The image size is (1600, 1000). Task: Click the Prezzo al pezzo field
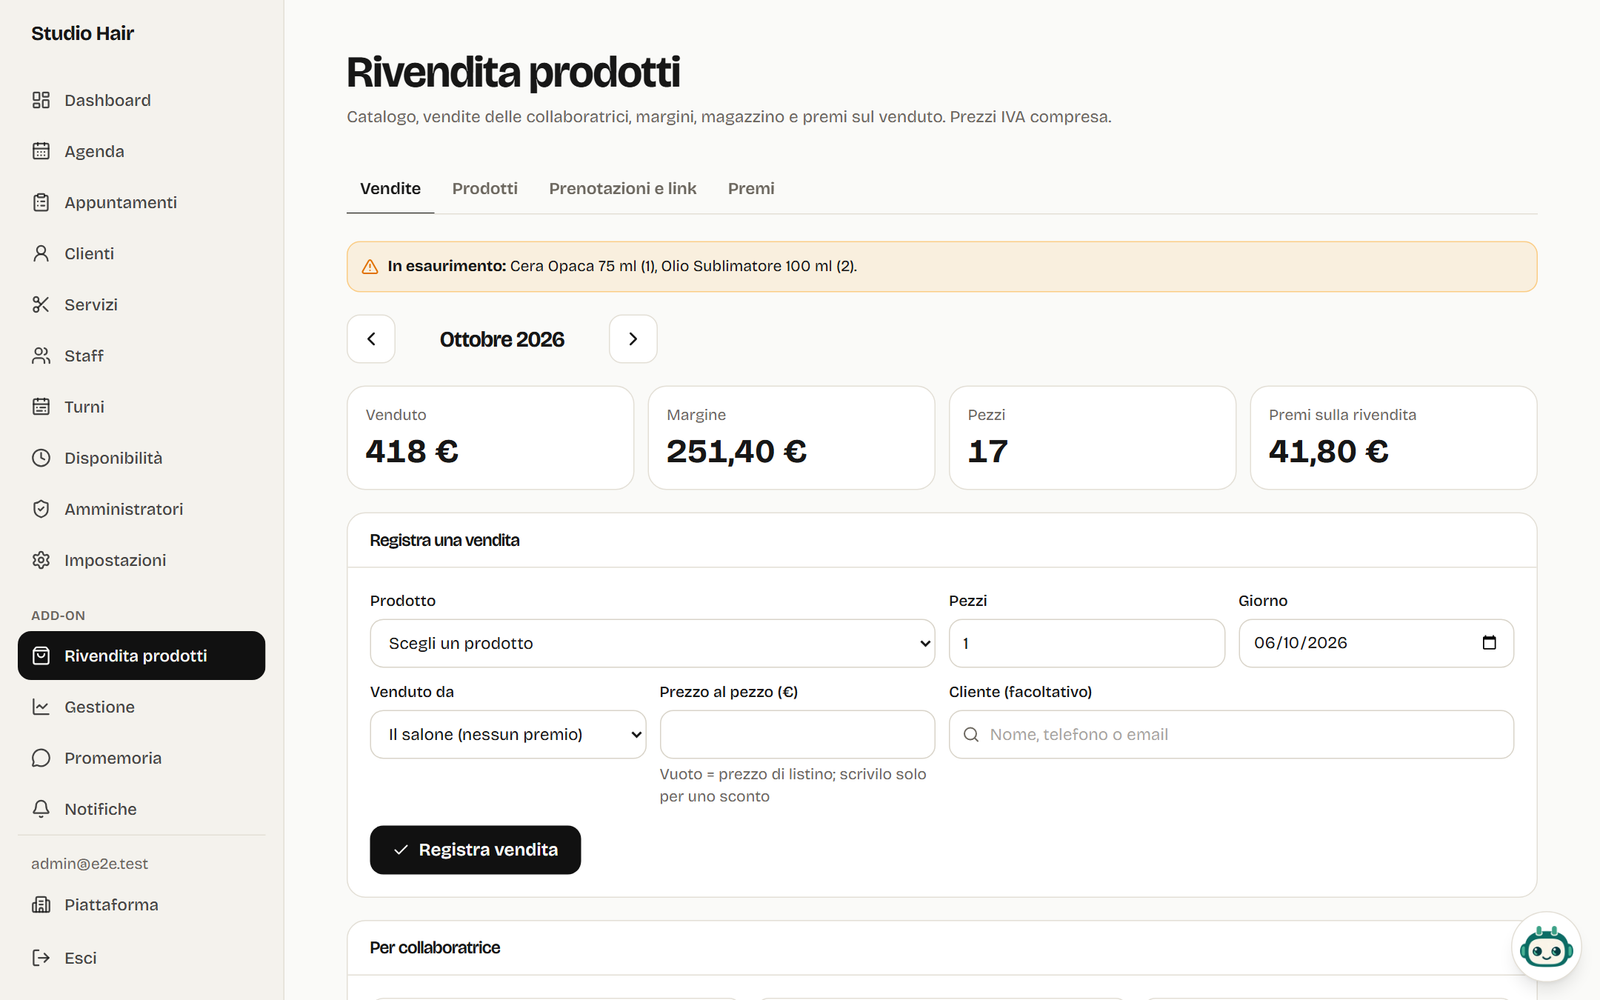(797, 734)
